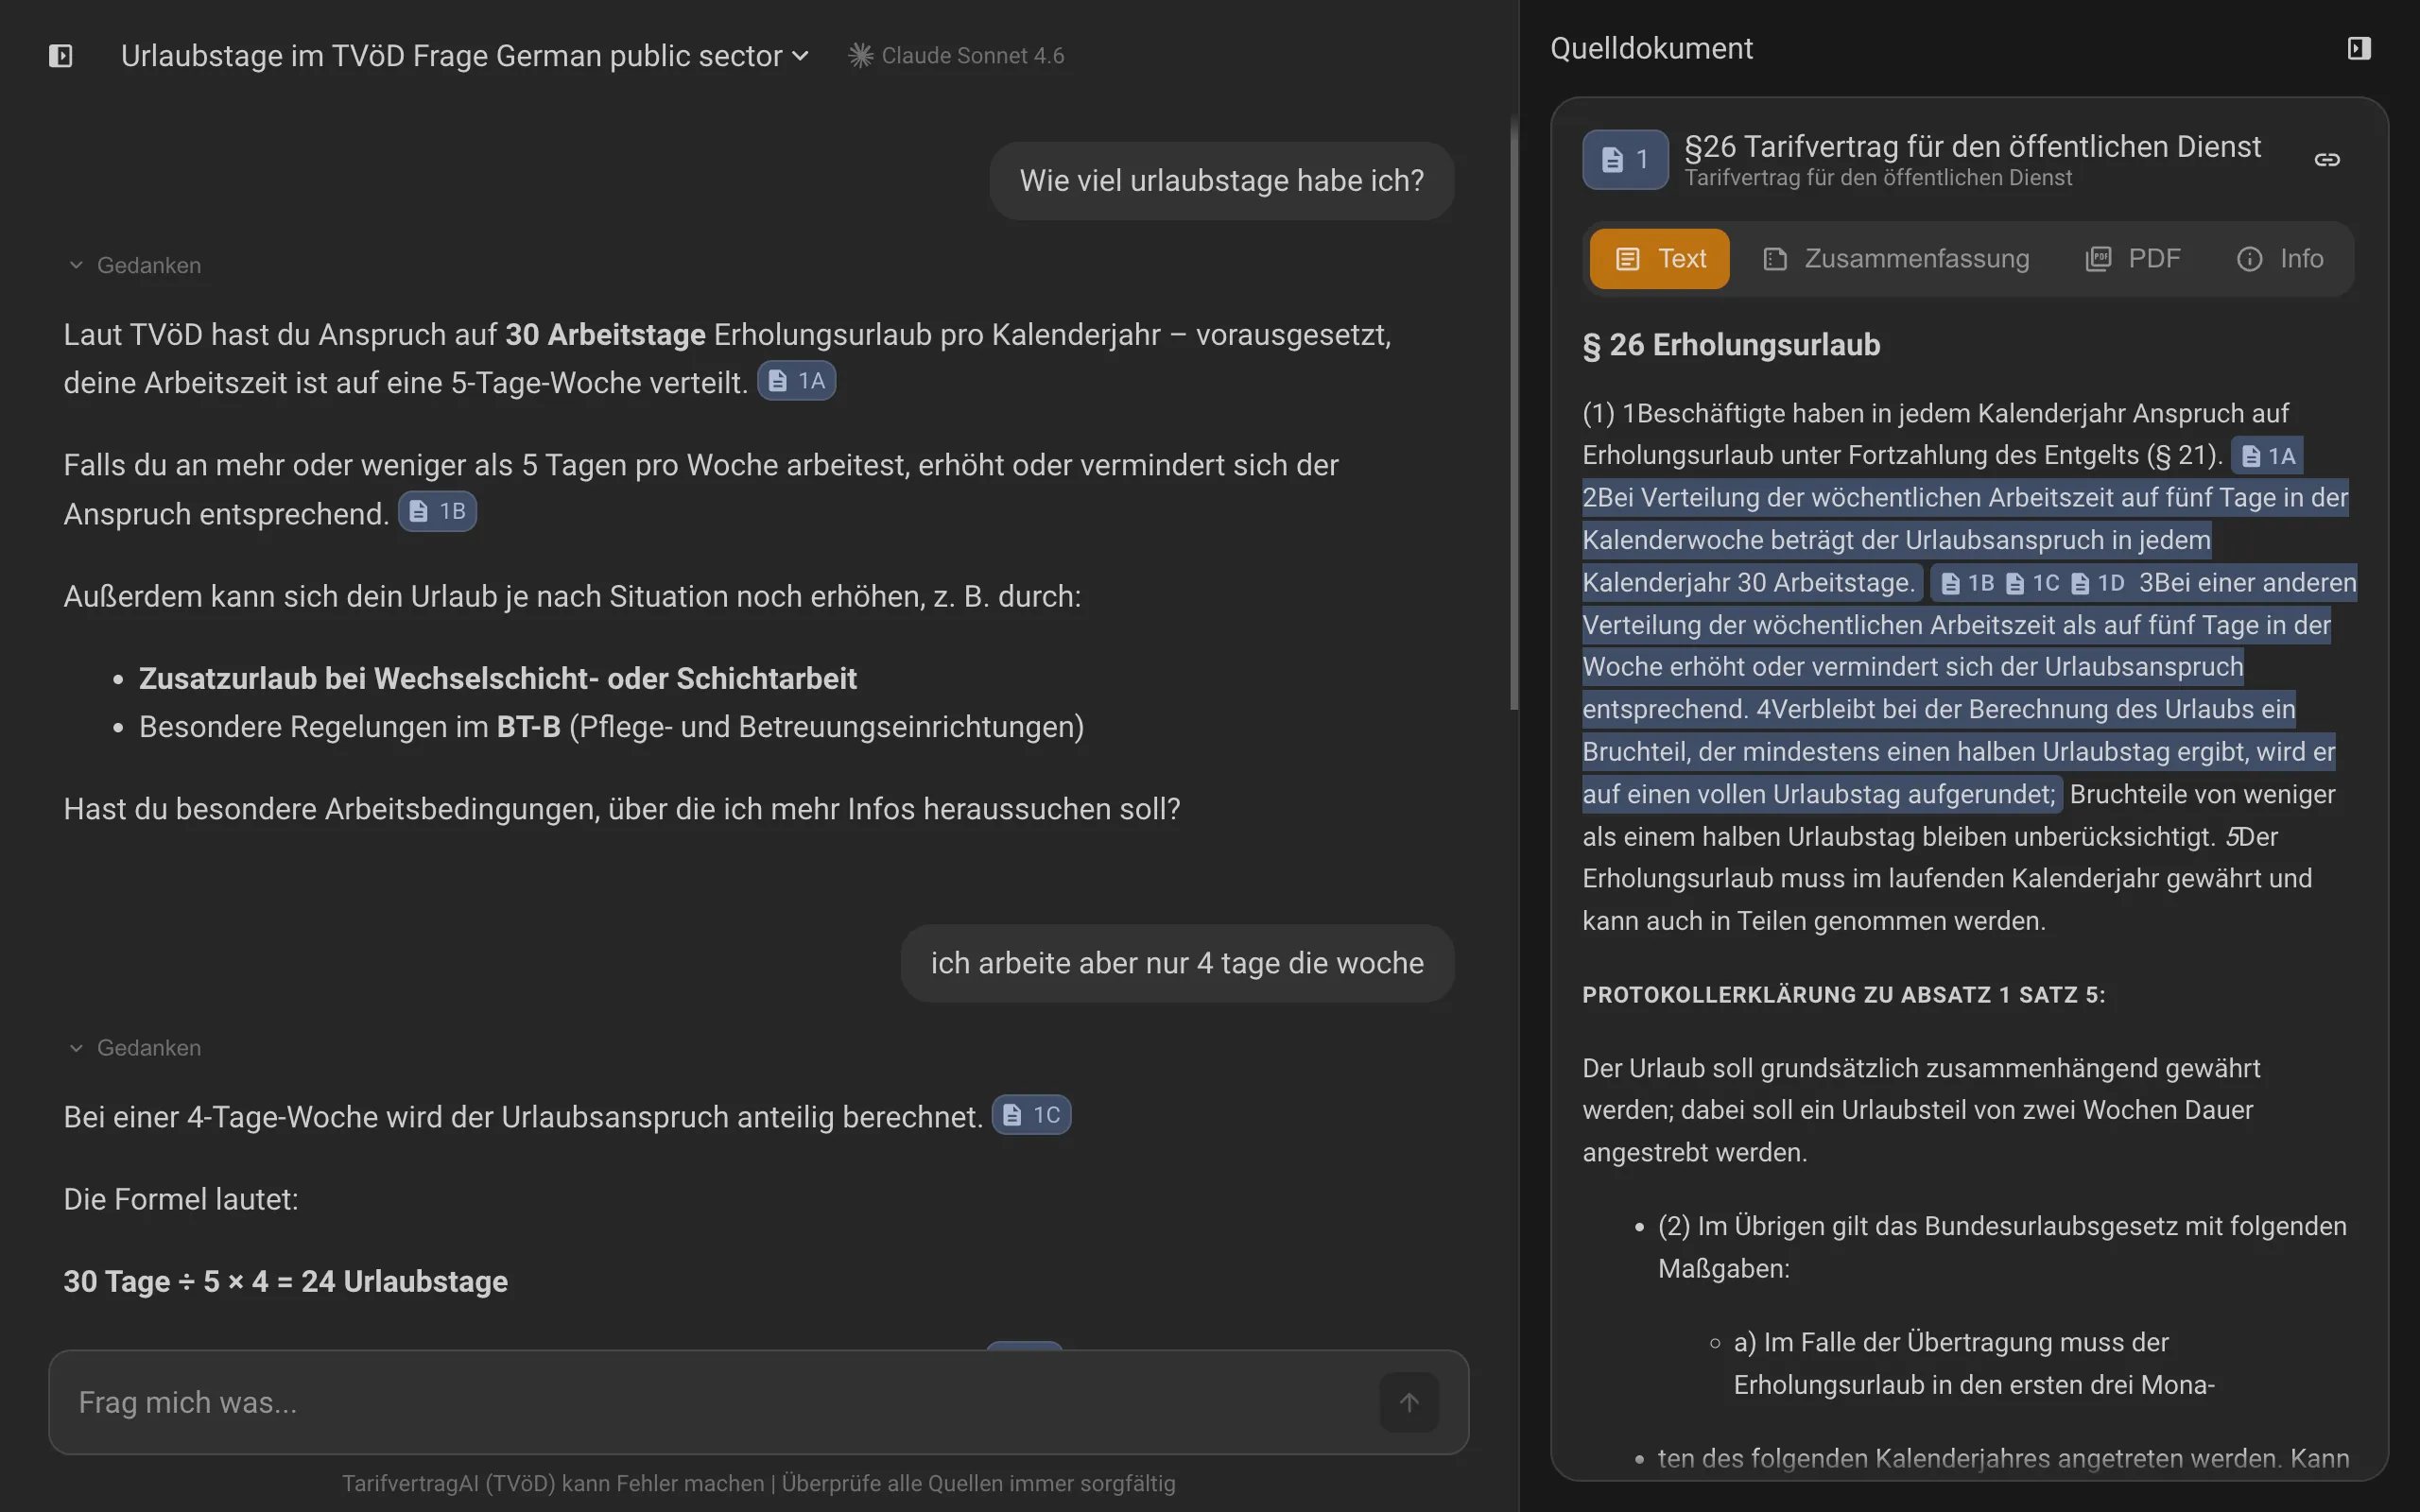2420x1512 pixels.
Task: Click the send message arrow icon
Action: click(1409, 1402)
